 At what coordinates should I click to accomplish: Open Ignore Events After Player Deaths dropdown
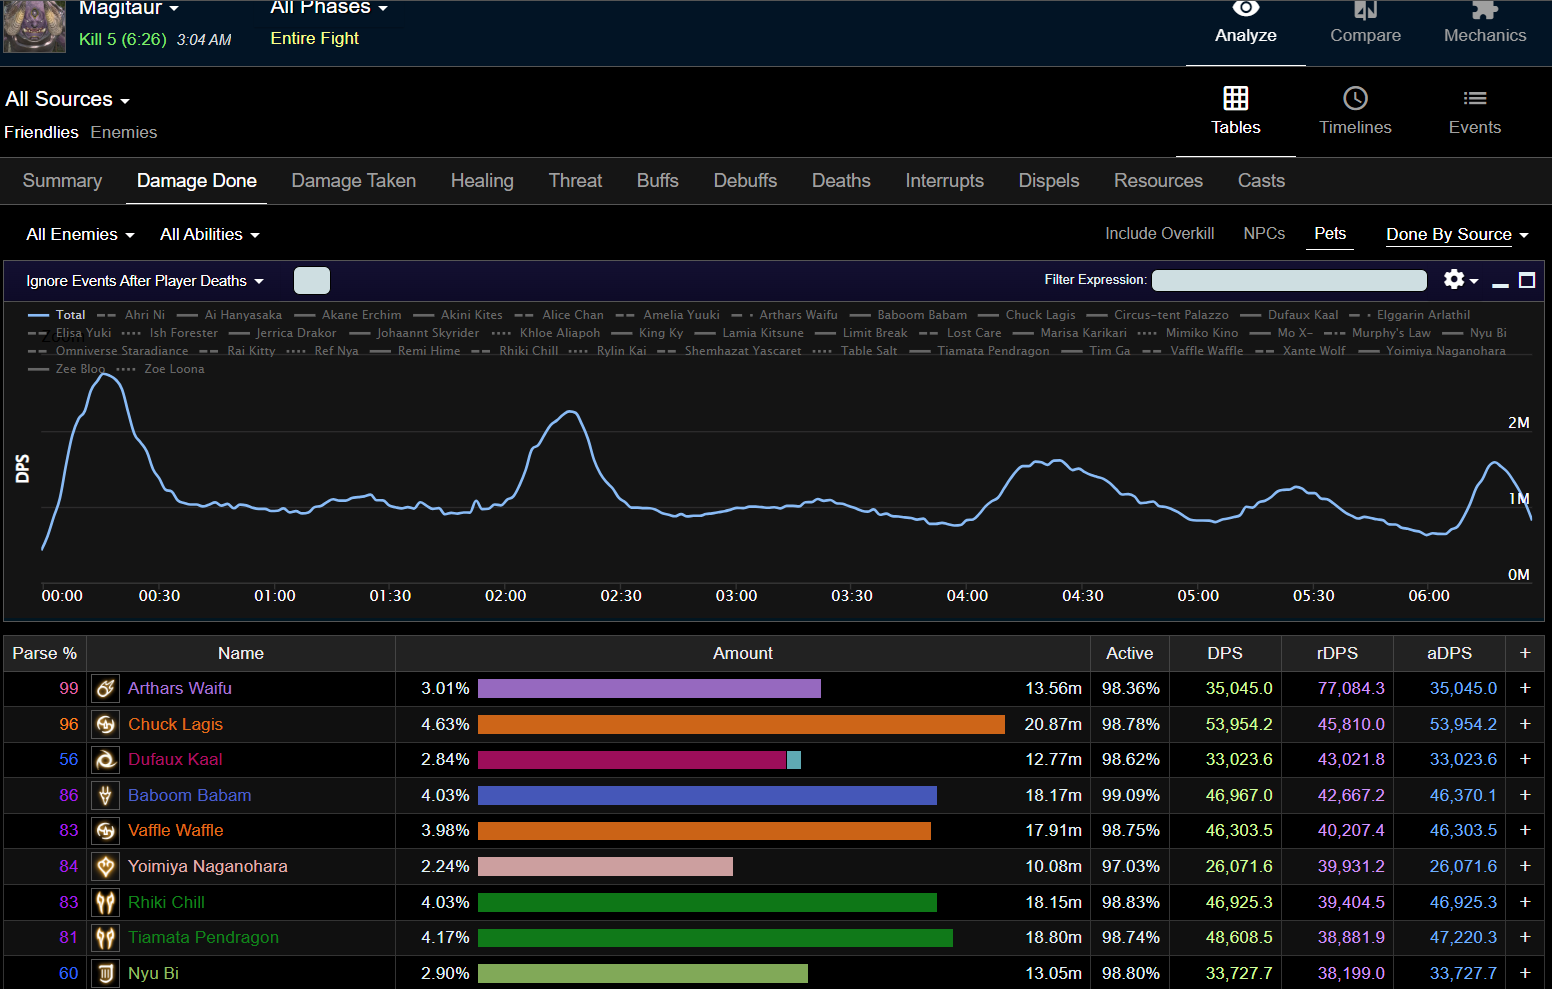(x=145, y=281)
